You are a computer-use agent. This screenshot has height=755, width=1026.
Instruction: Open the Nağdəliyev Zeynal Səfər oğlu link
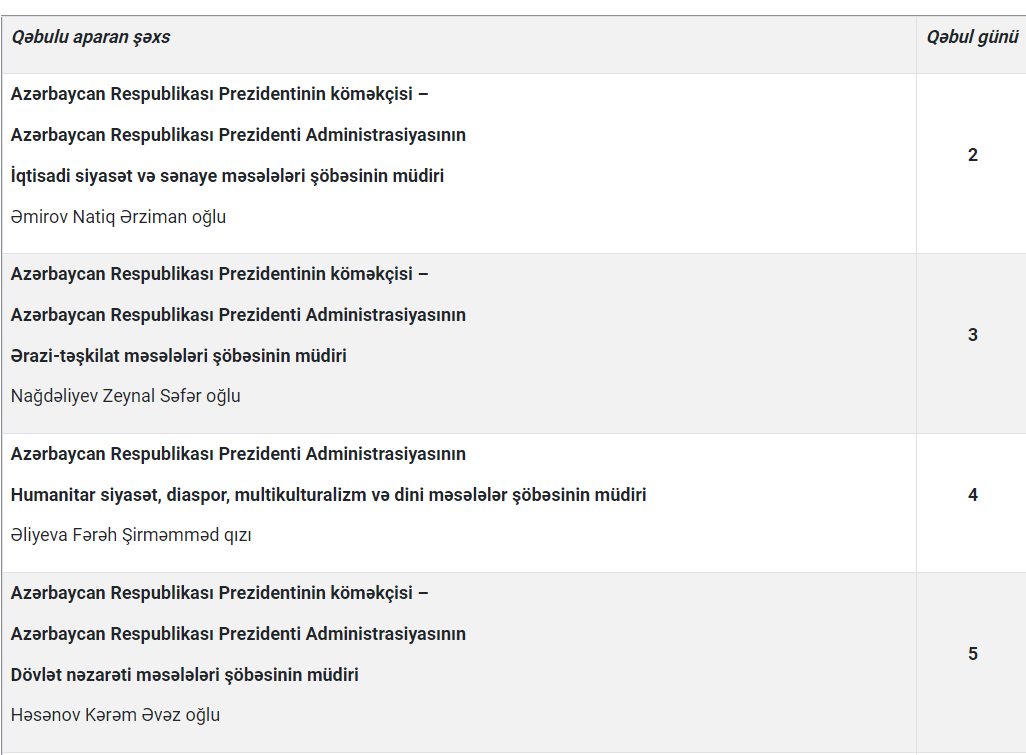[125, 396]
